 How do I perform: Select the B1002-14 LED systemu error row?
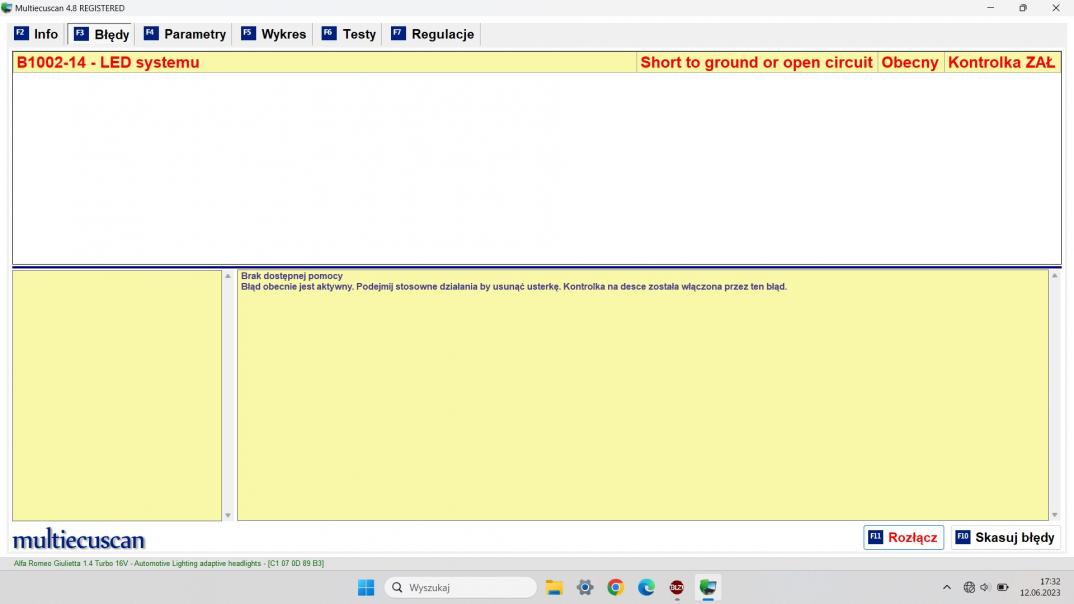[x=537, y=62]
